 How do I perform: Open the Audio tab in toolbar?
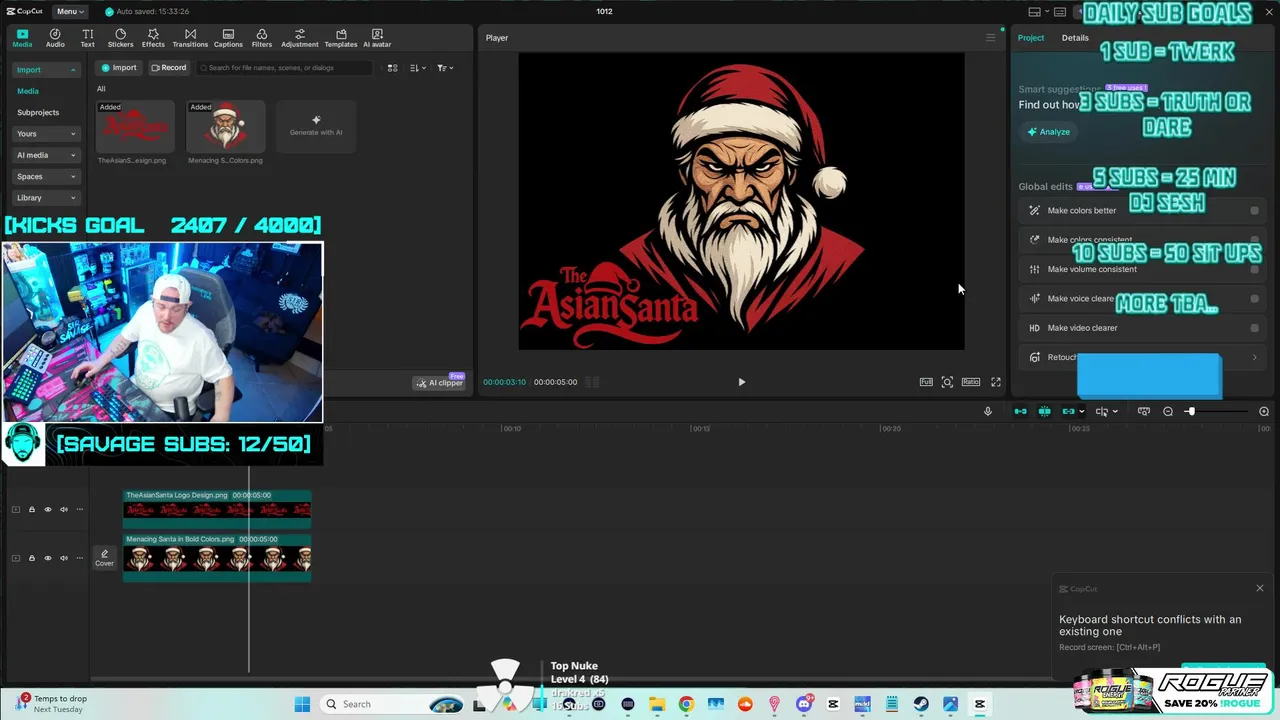55,38
